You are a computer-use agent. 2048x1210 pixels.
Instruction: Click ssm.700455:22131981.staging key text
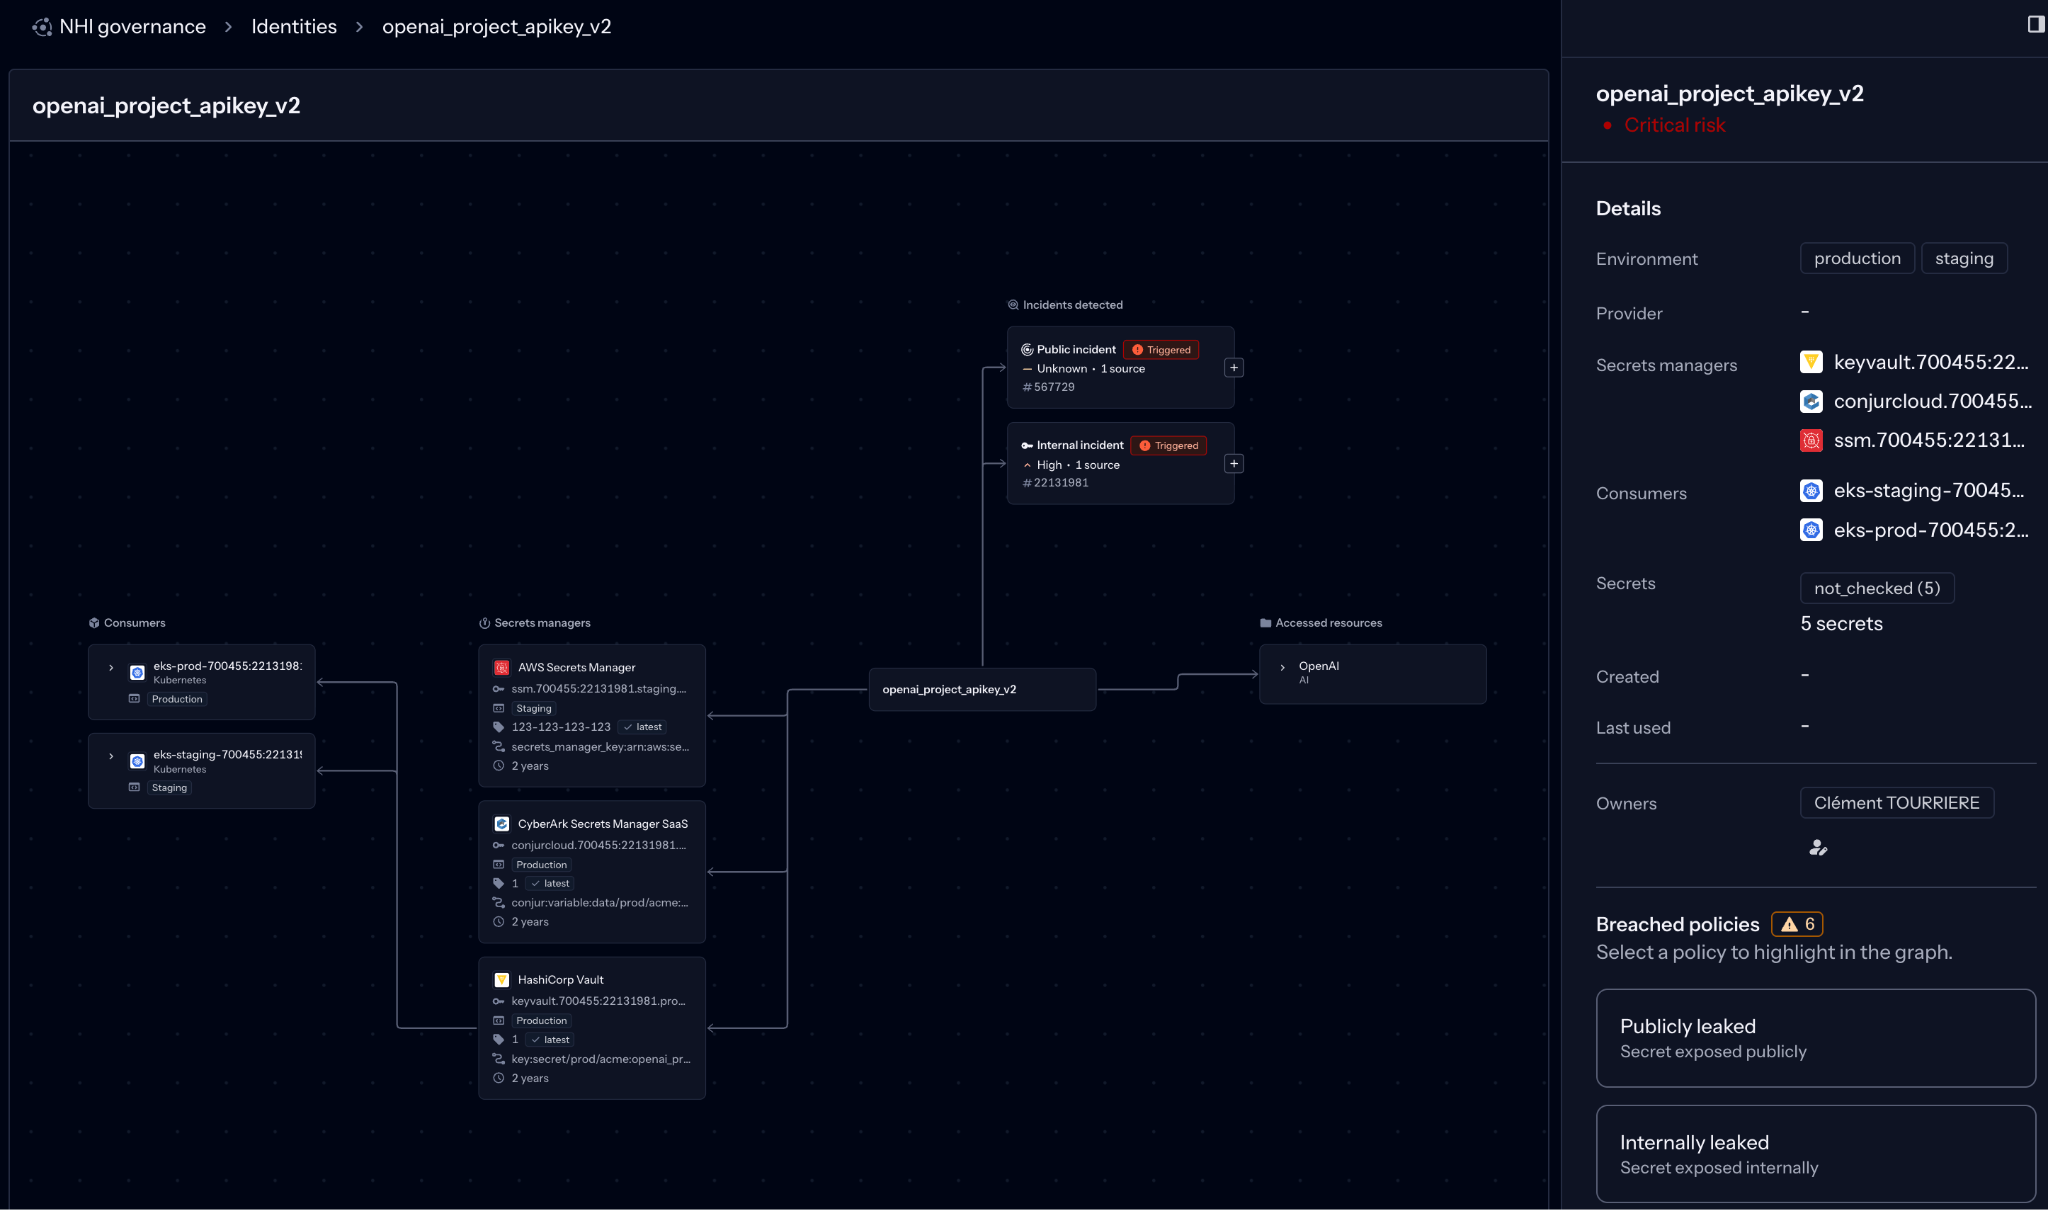(598, 689)
